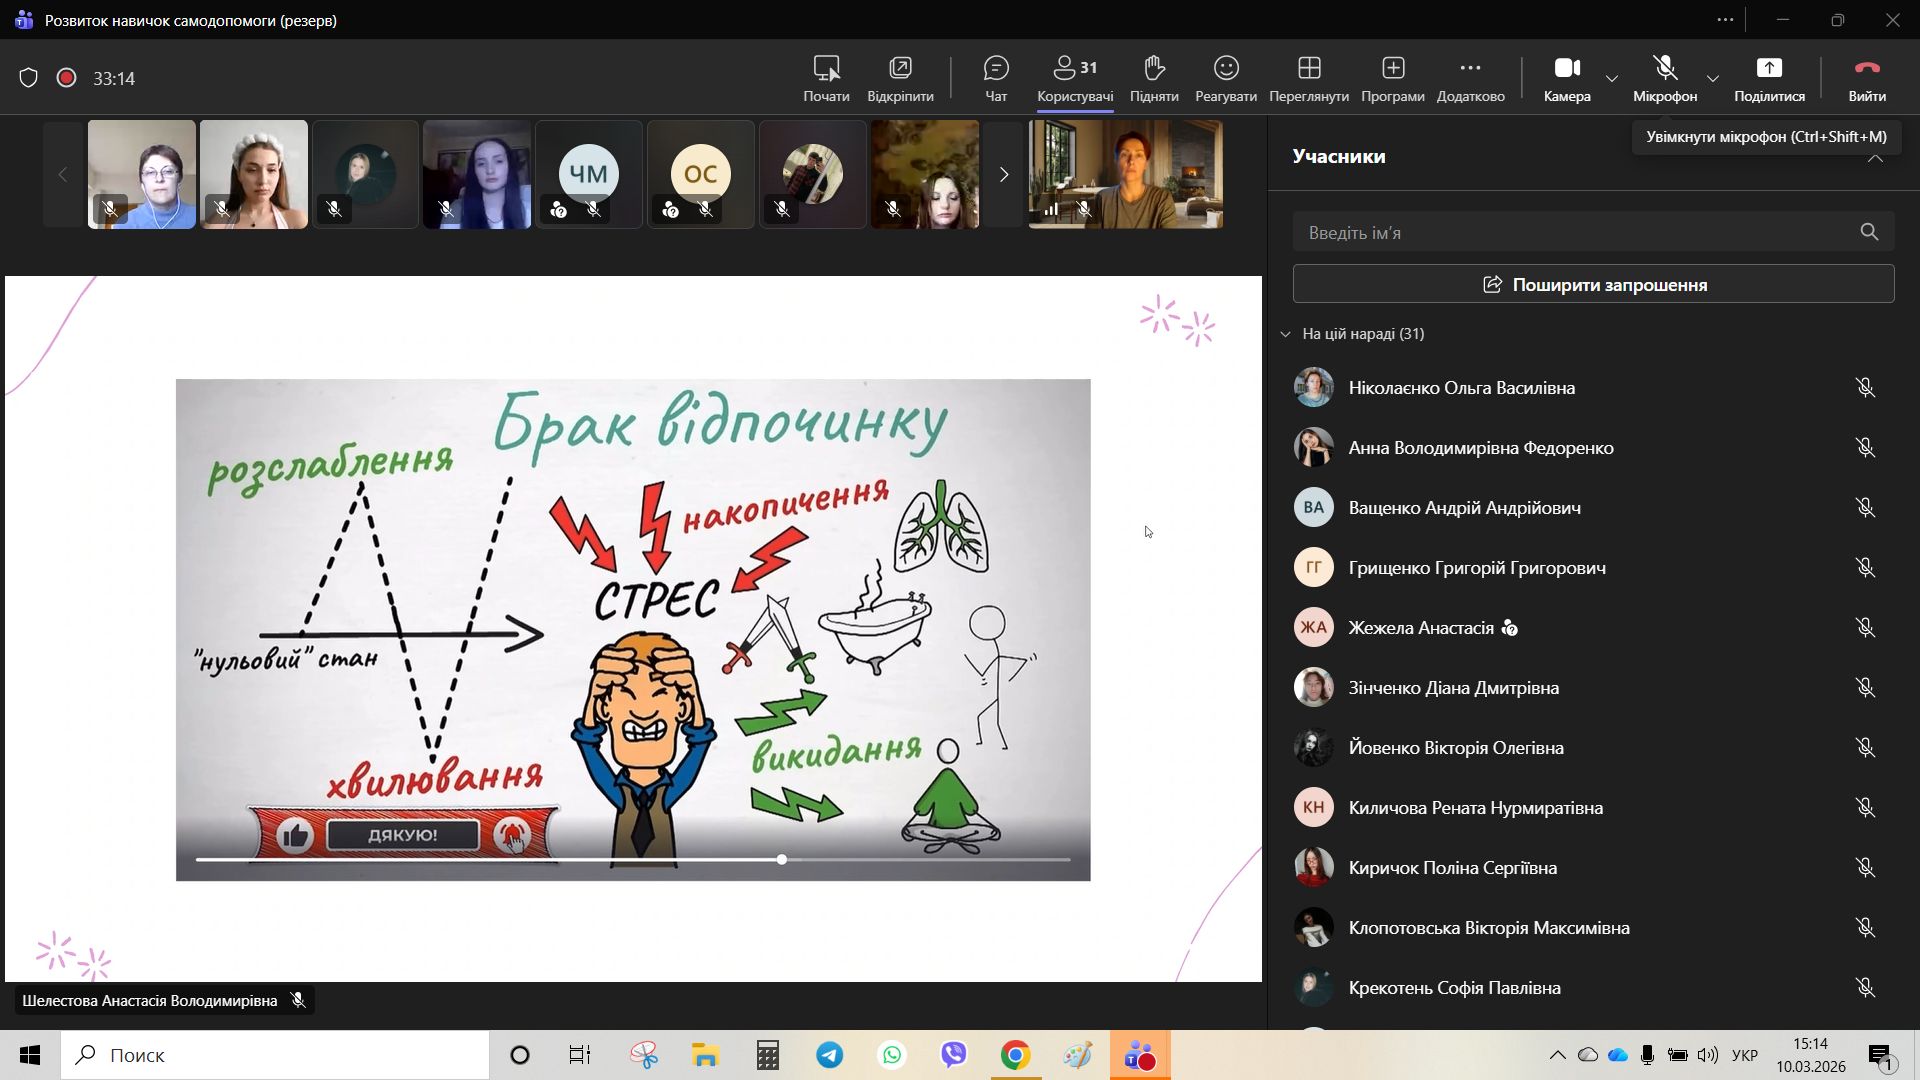Open the Telegram icon in the taskbar
This screenshot has width=1920, height=1080.
coord(829,1055)
